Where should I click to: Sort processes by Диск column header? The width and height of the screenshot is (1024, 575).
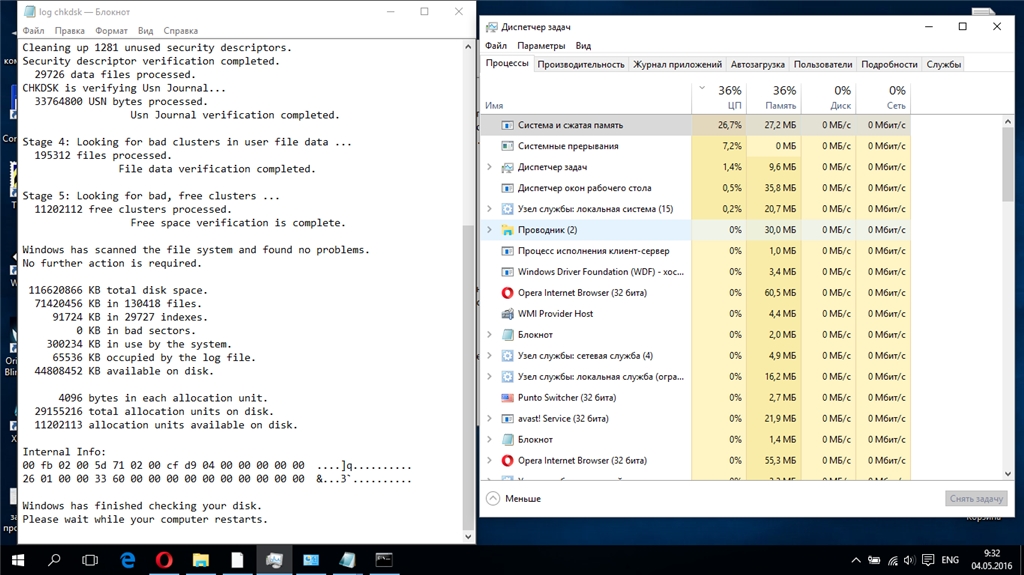(829, 97)
